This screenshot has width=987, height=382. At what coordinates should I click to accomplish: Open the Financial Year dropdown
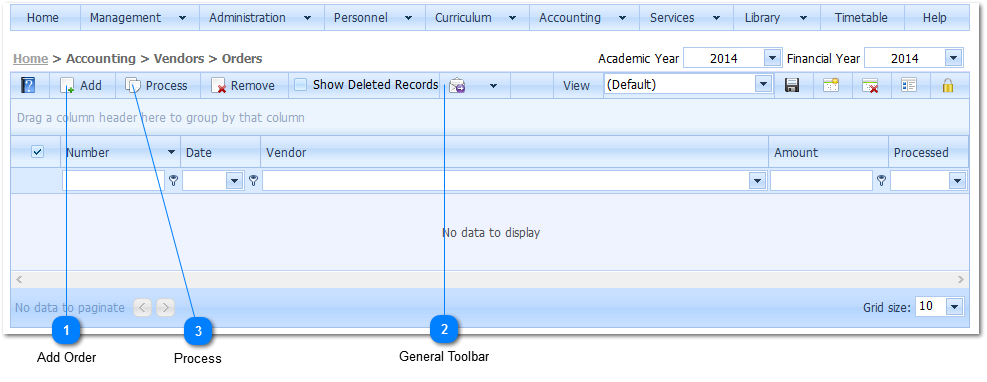[x=954, y=59]
